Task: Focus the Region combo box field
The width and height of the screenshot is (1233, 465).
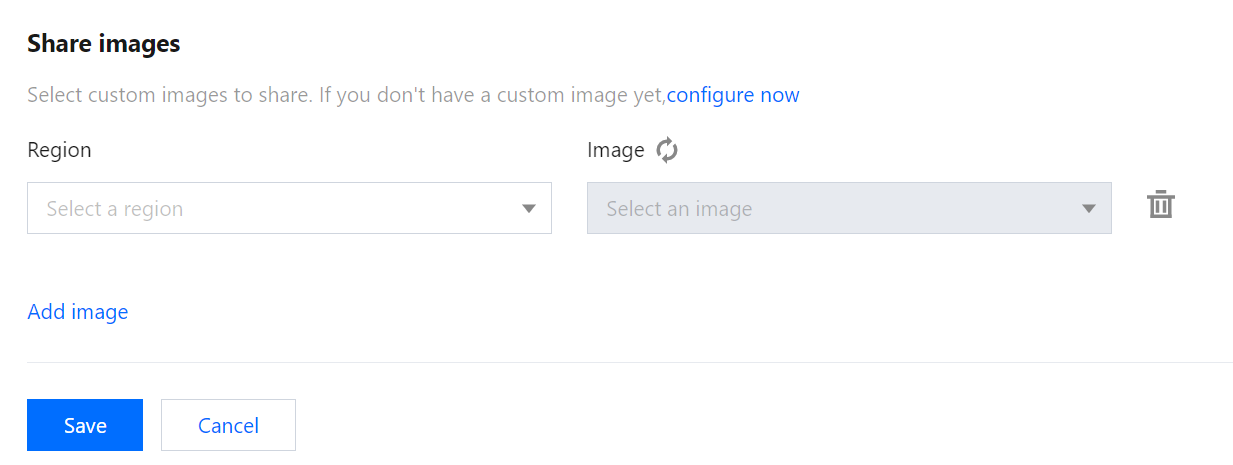Action: [289, 208]
